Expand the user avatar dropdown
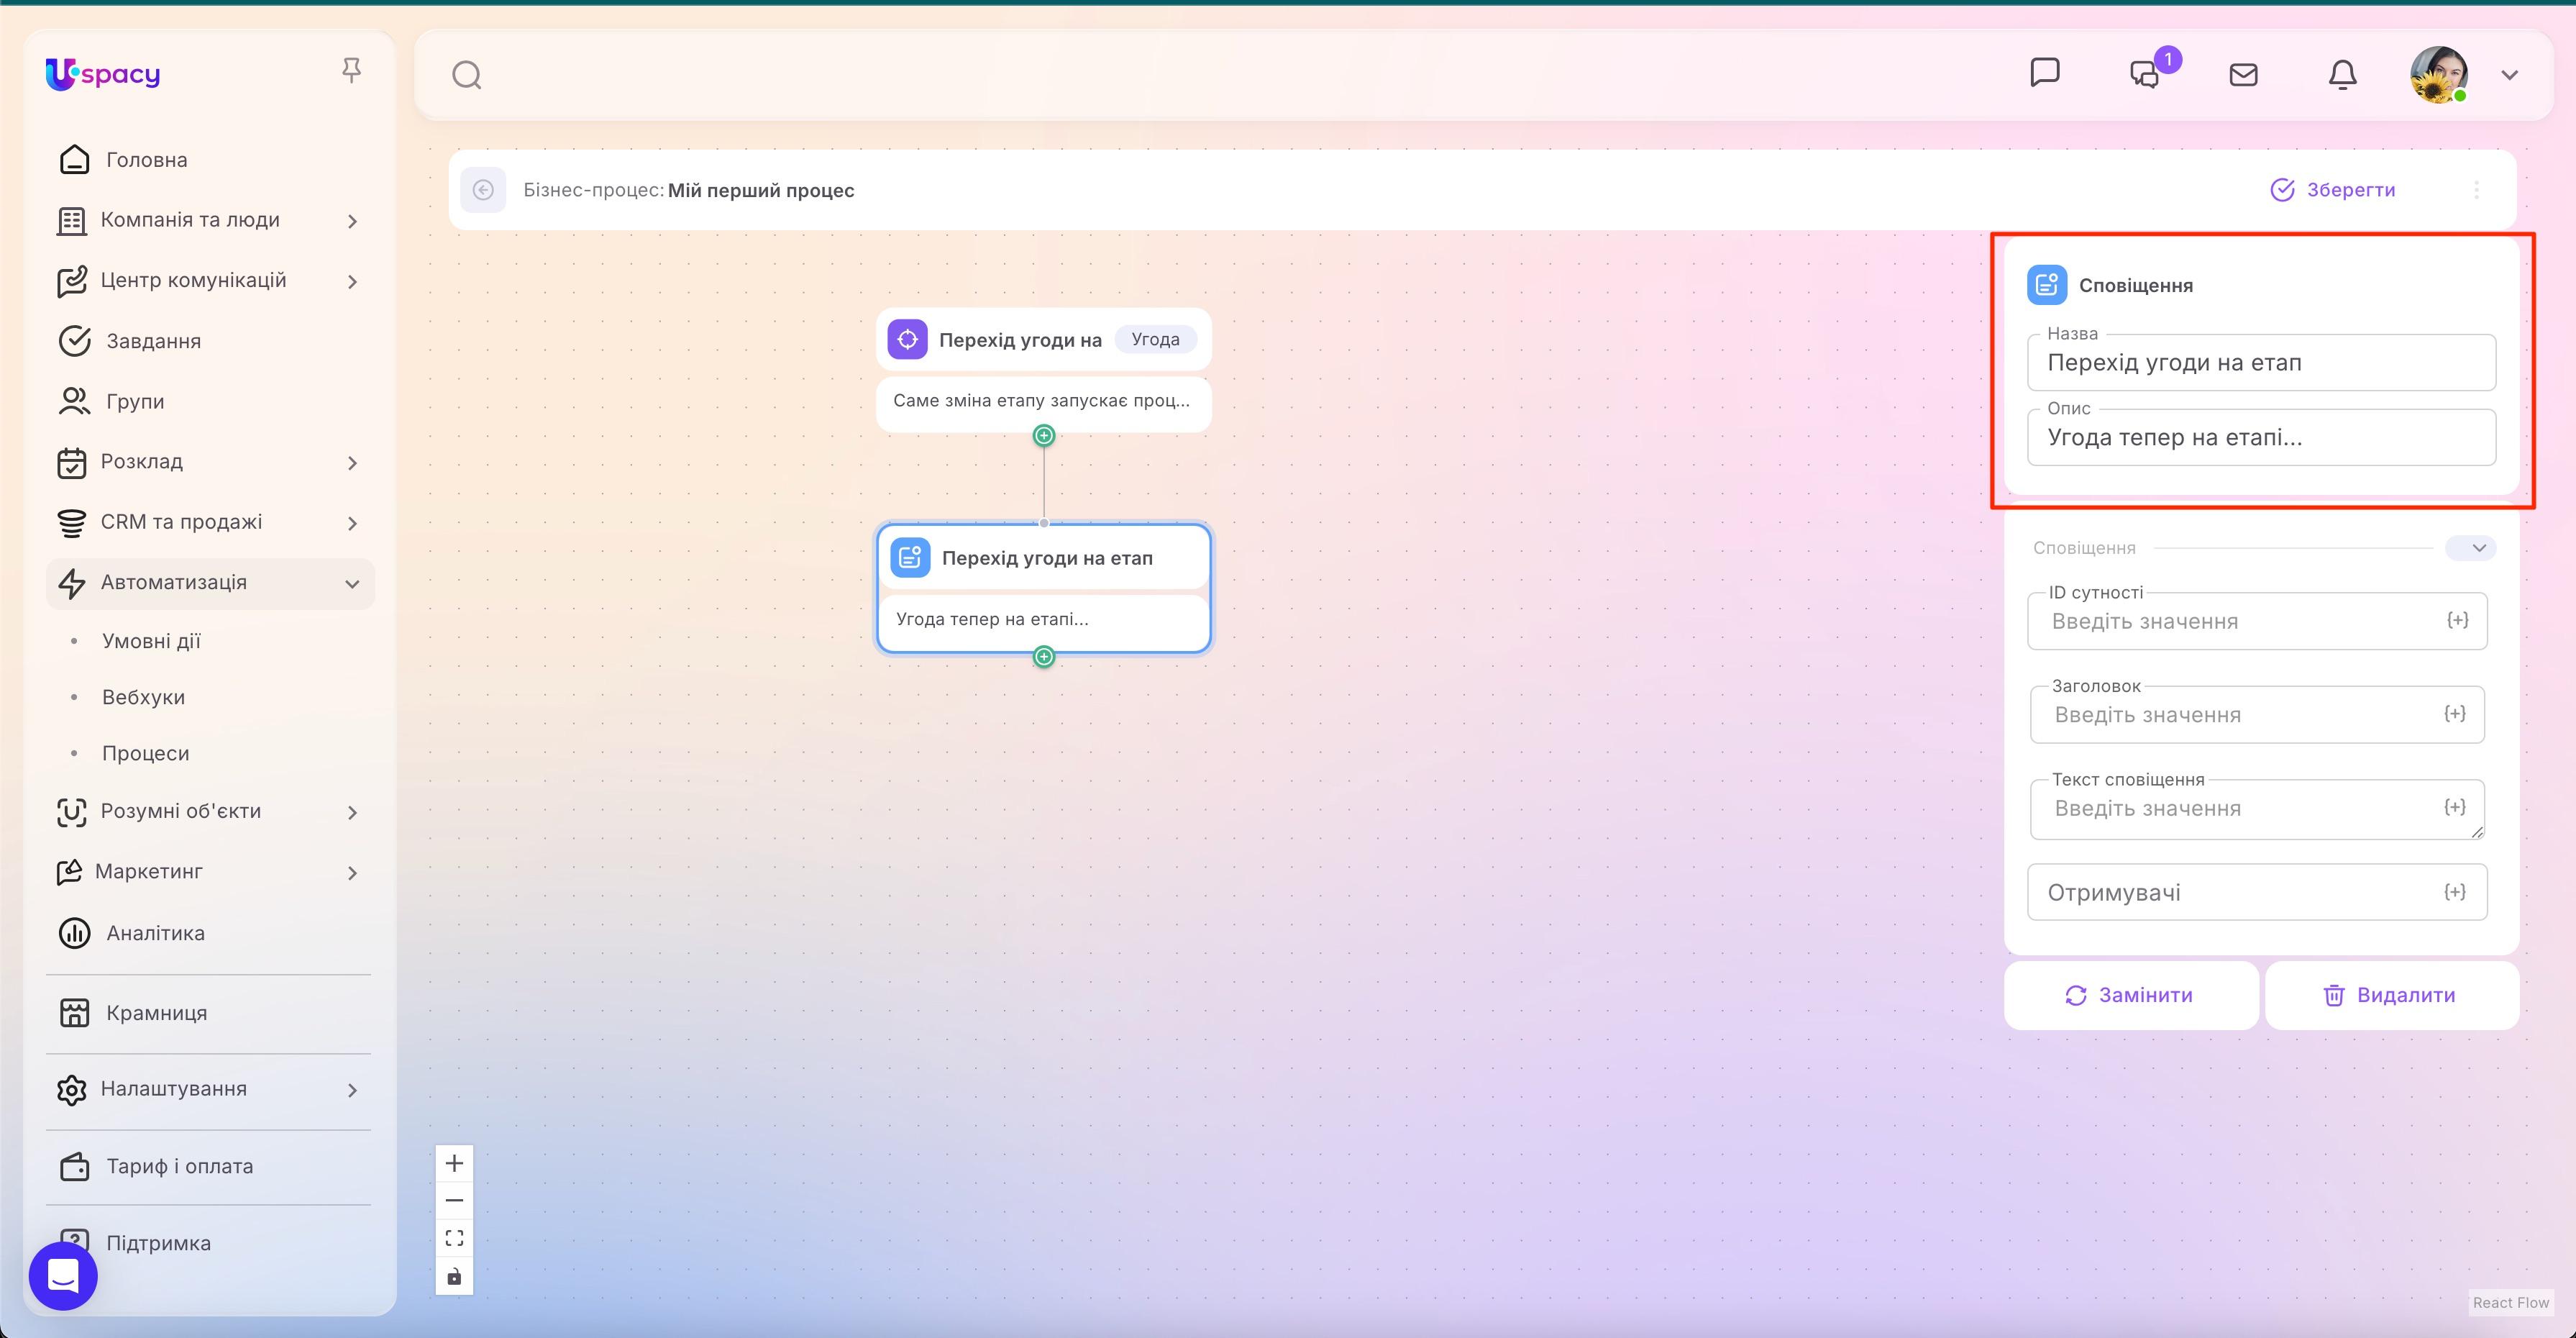Screen dimensions: 2576x1338 point(2510,74)
